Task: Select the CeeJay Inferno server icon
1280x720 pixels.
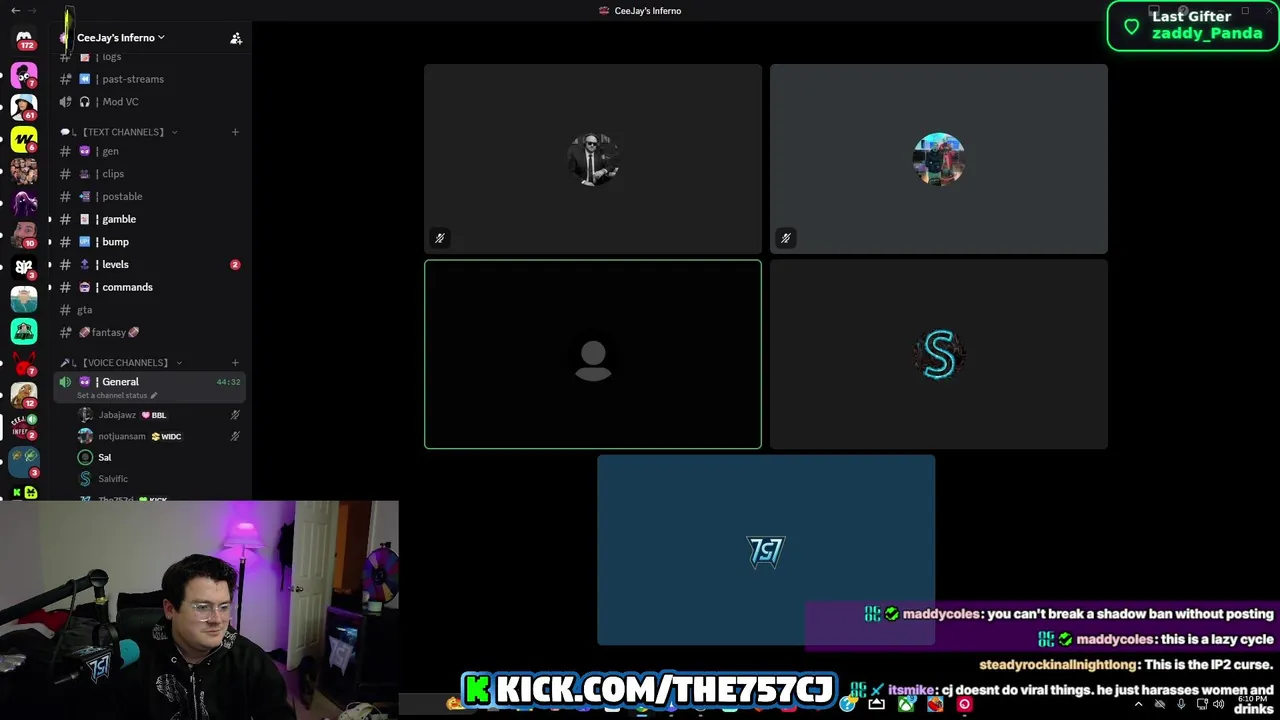Action: [24, 426]
